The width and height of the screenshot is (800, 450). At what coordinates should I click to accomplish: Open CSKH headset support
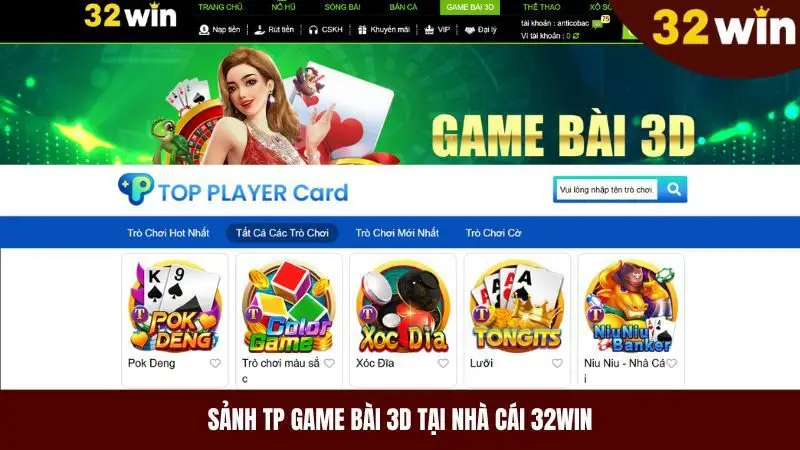point(326,30)
